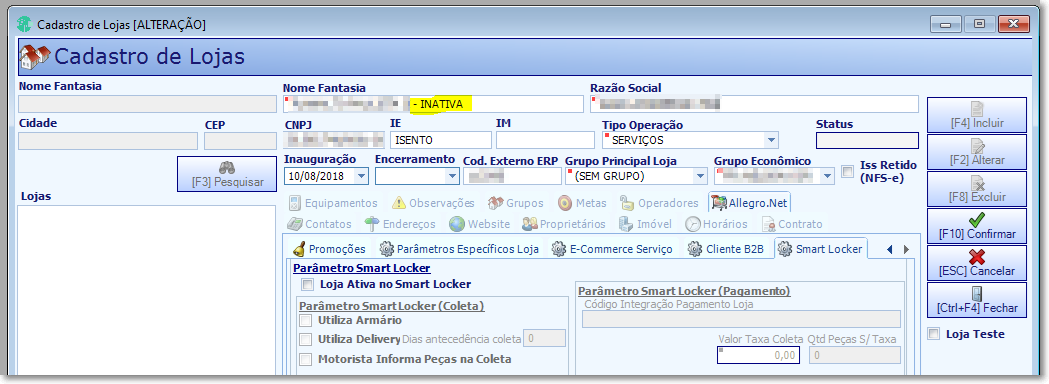The width and height of the screenshot is (1049, 384).
Task: Click the broom icon next to Promoções
Action: 300,249
